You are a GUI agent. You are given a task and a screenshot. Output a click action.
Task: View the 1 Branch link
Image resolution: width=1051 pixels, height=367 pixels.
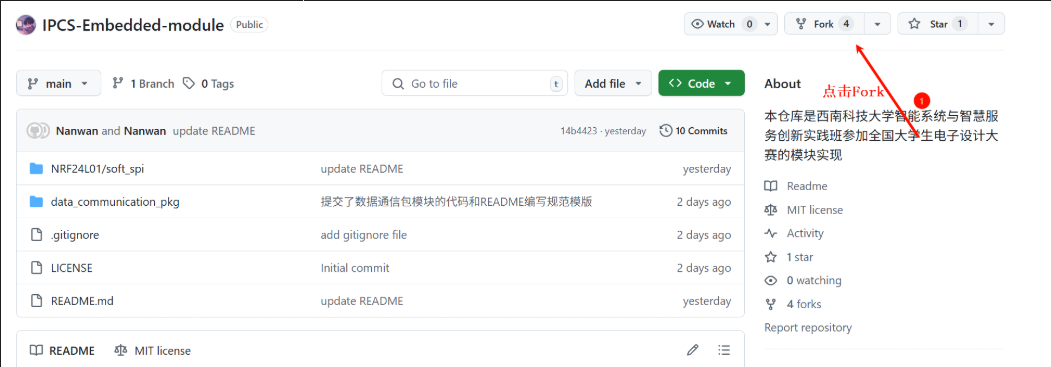click(x=143, y=84)
